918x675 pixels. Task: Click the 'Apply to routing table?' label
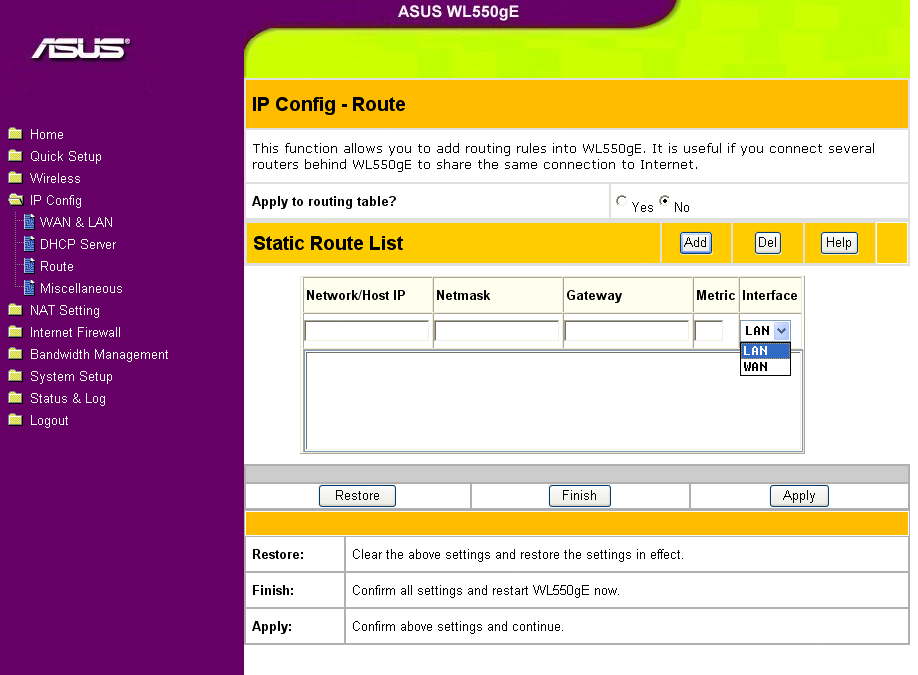tap(324, 201)
